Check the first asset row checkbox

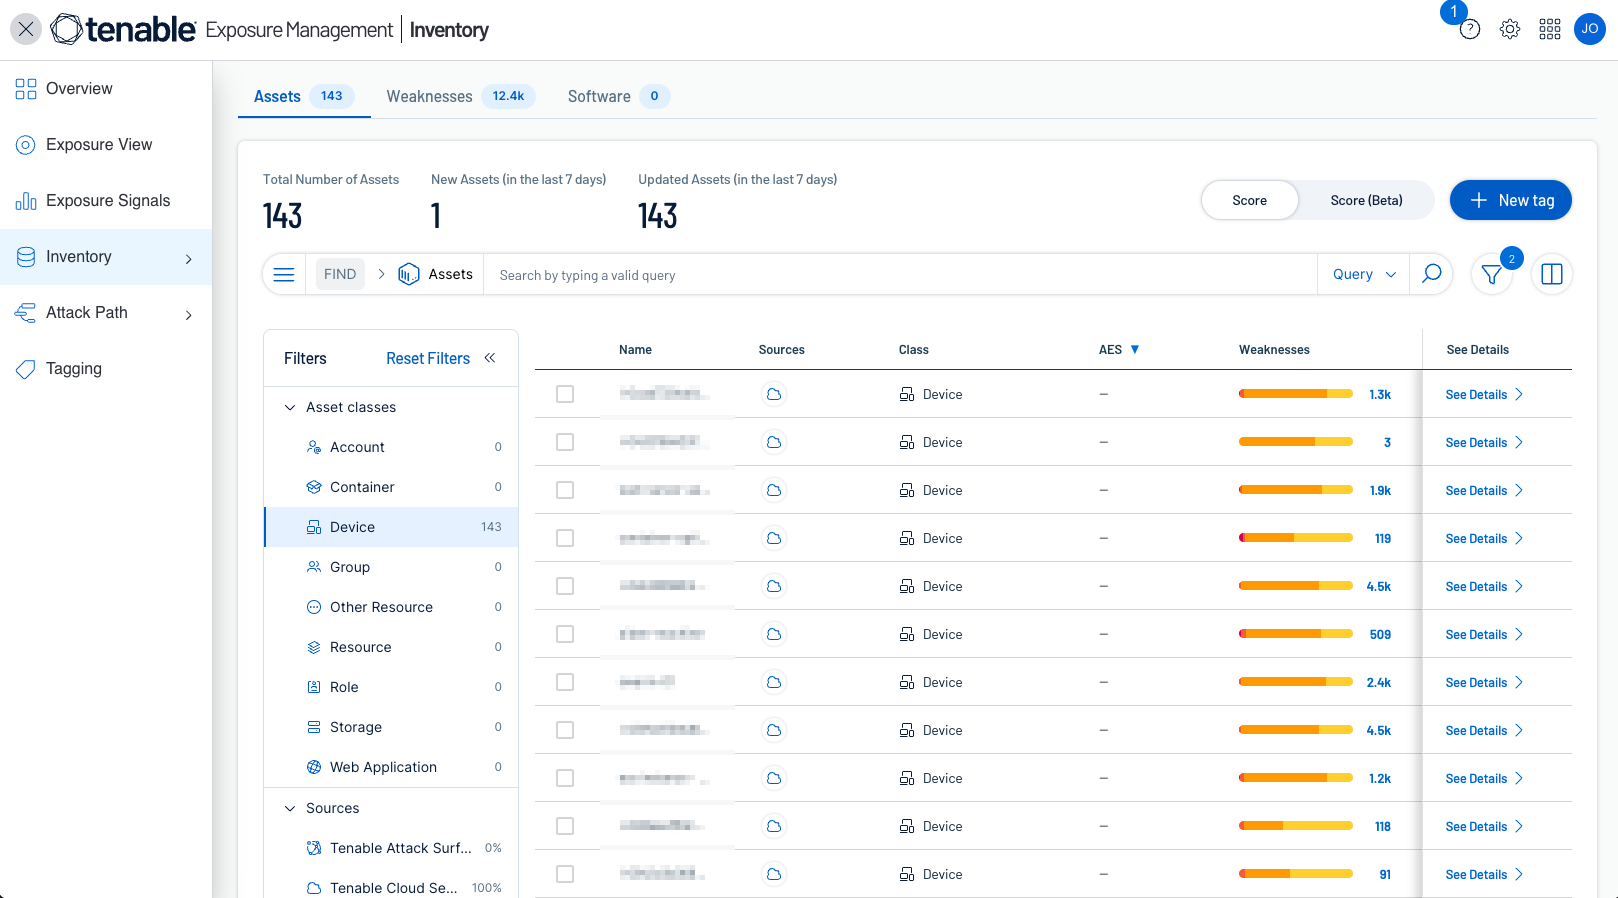565,394
